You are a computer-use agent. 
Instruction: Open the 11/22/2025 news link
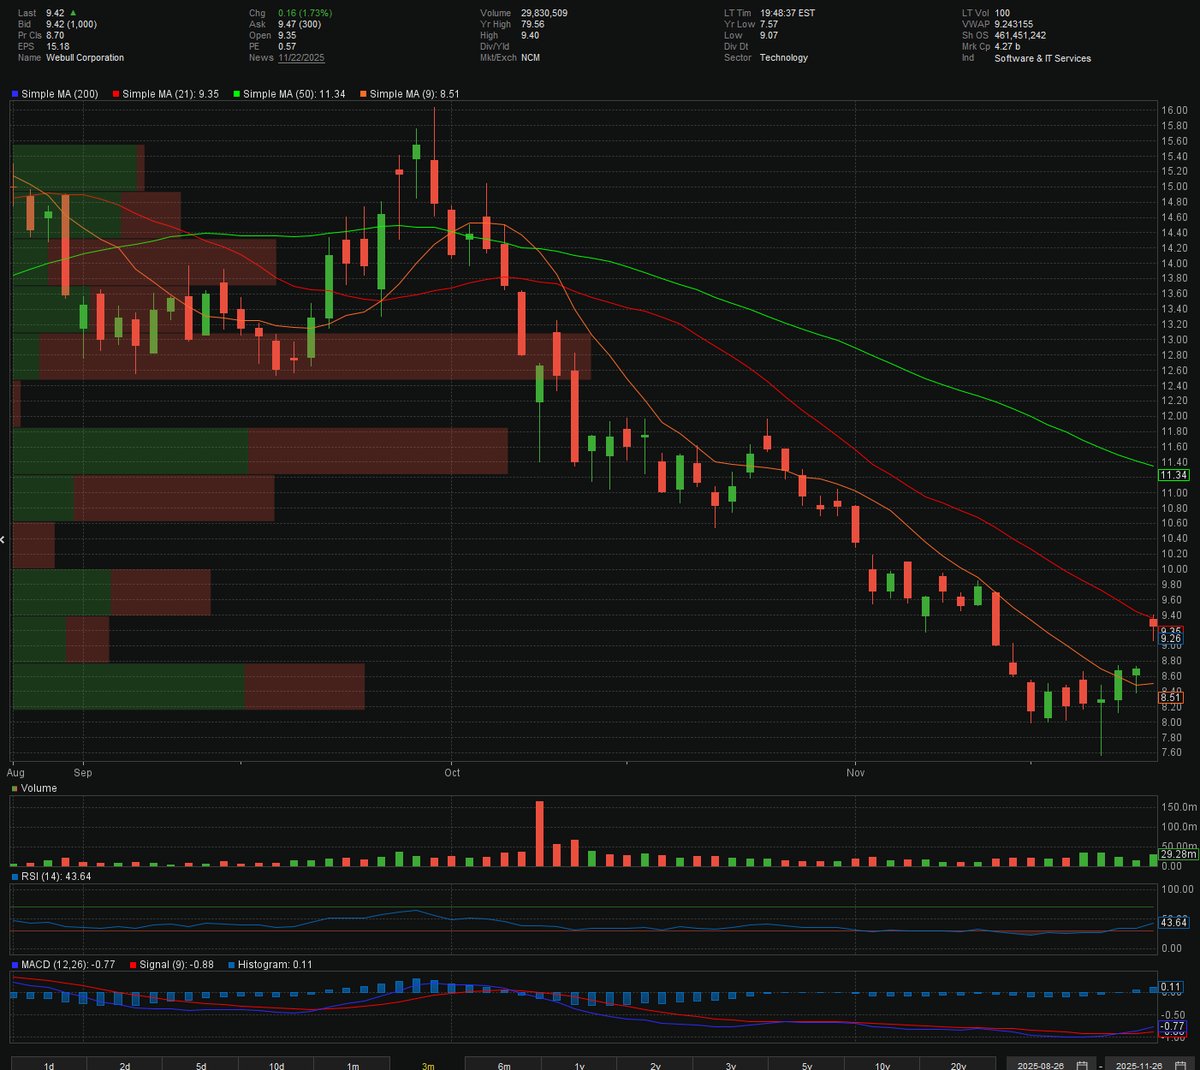(x=301, y=58)
